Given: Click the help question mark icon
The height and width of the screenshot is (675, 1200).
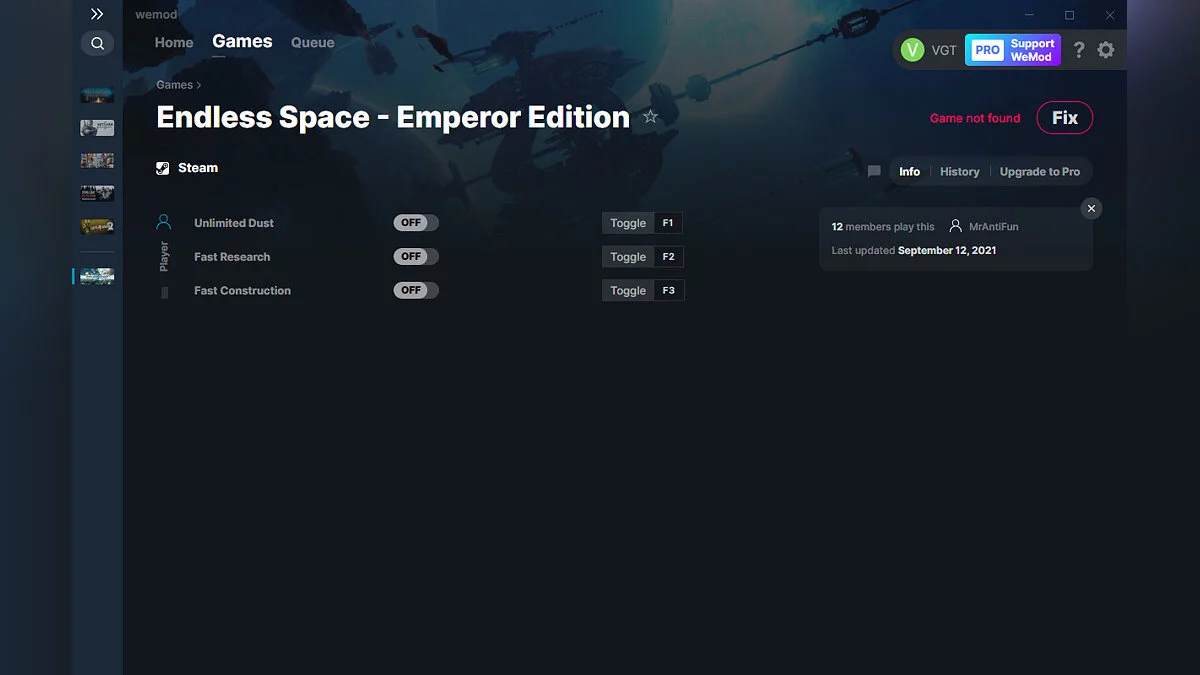Looking at the screenshot, I should 1078,49.
